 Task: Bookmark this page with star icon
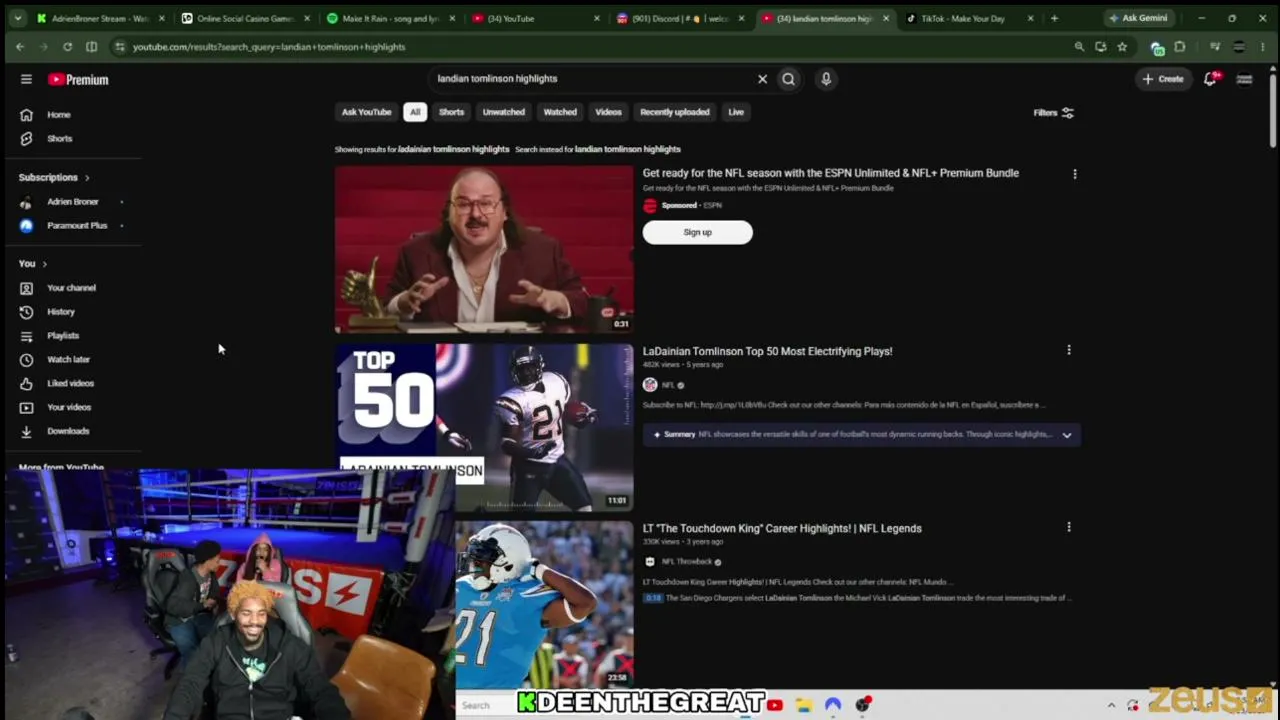coord(1122,47)
